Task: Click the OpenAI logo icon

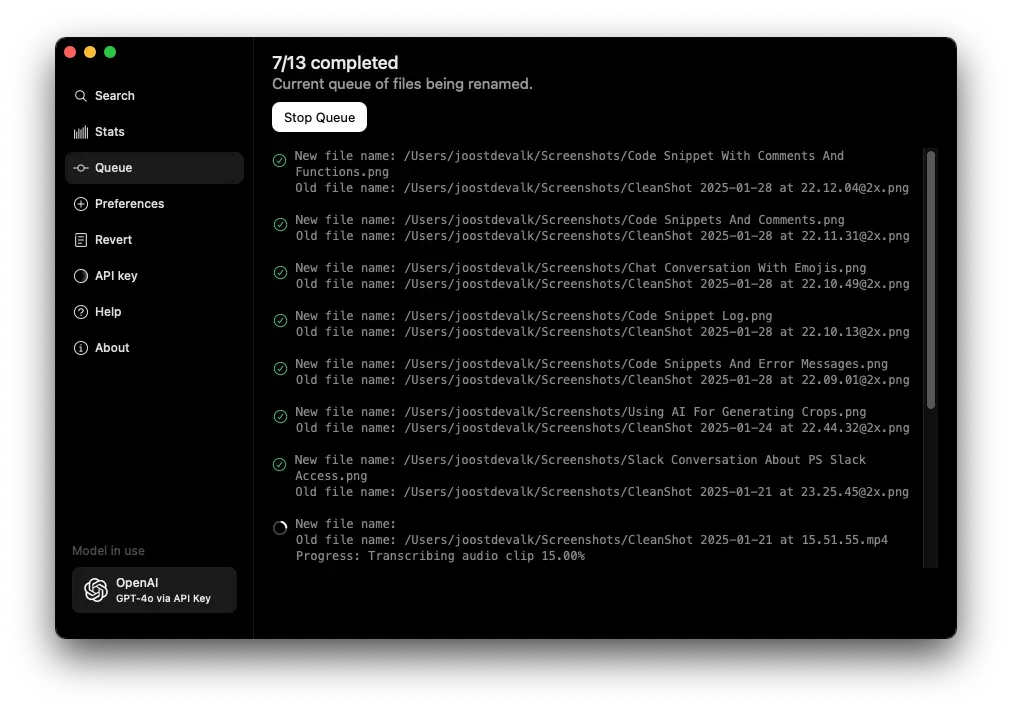Action: point(96,590)
